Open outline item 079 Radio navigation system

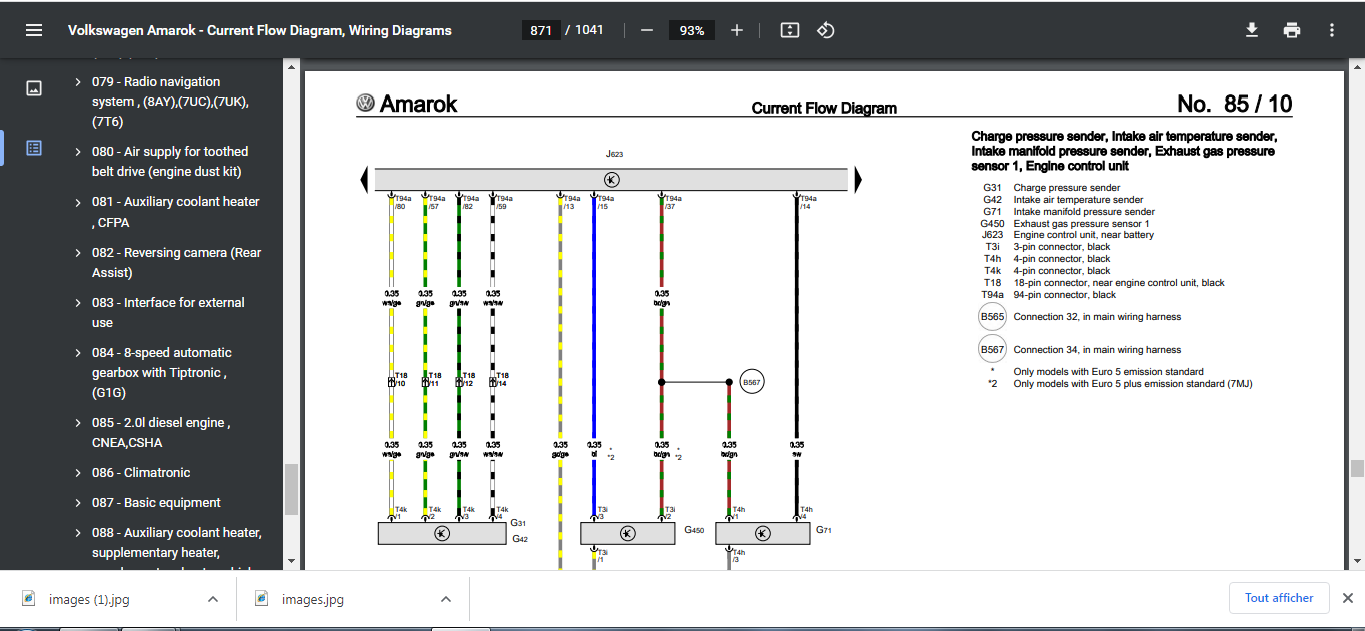170,102
